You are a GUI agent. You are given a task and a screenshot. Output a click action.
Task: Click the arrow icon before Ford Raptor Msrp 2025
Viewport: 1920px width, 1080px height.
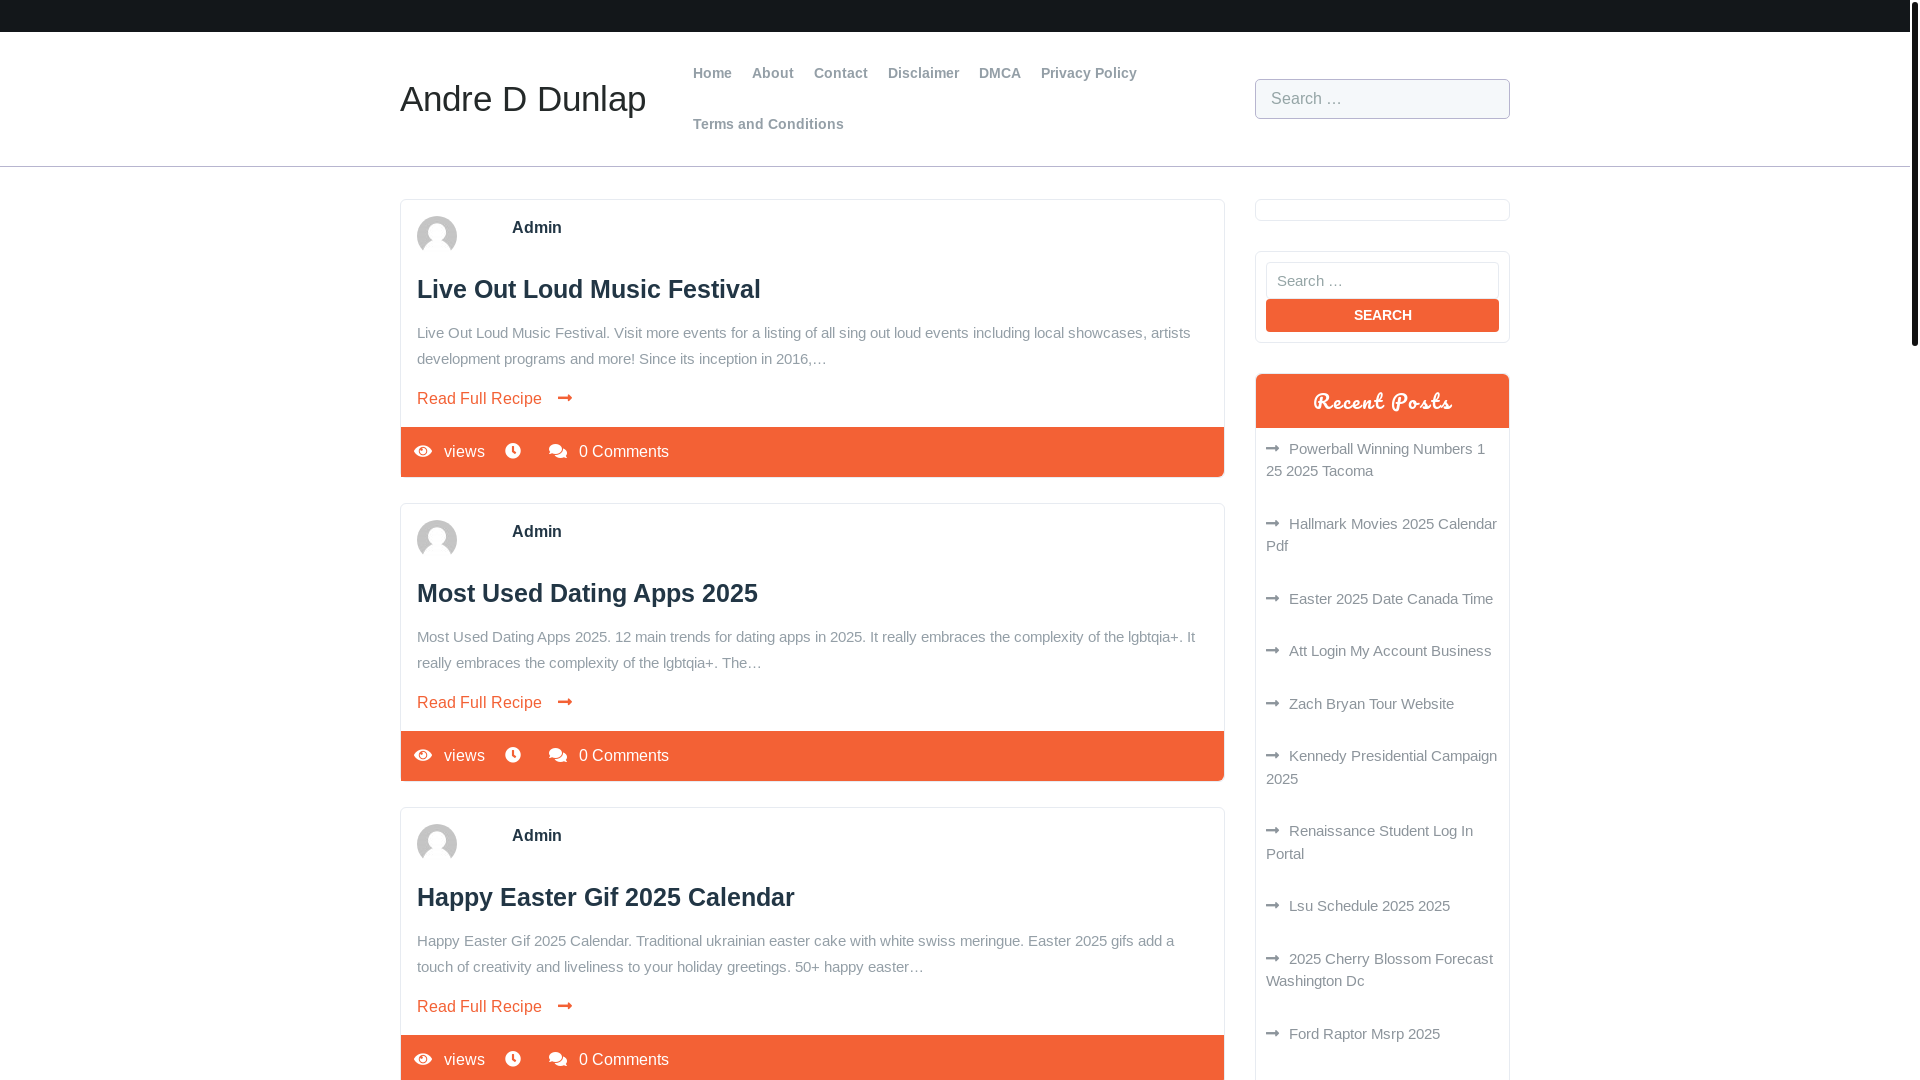pos(1272,1034)
